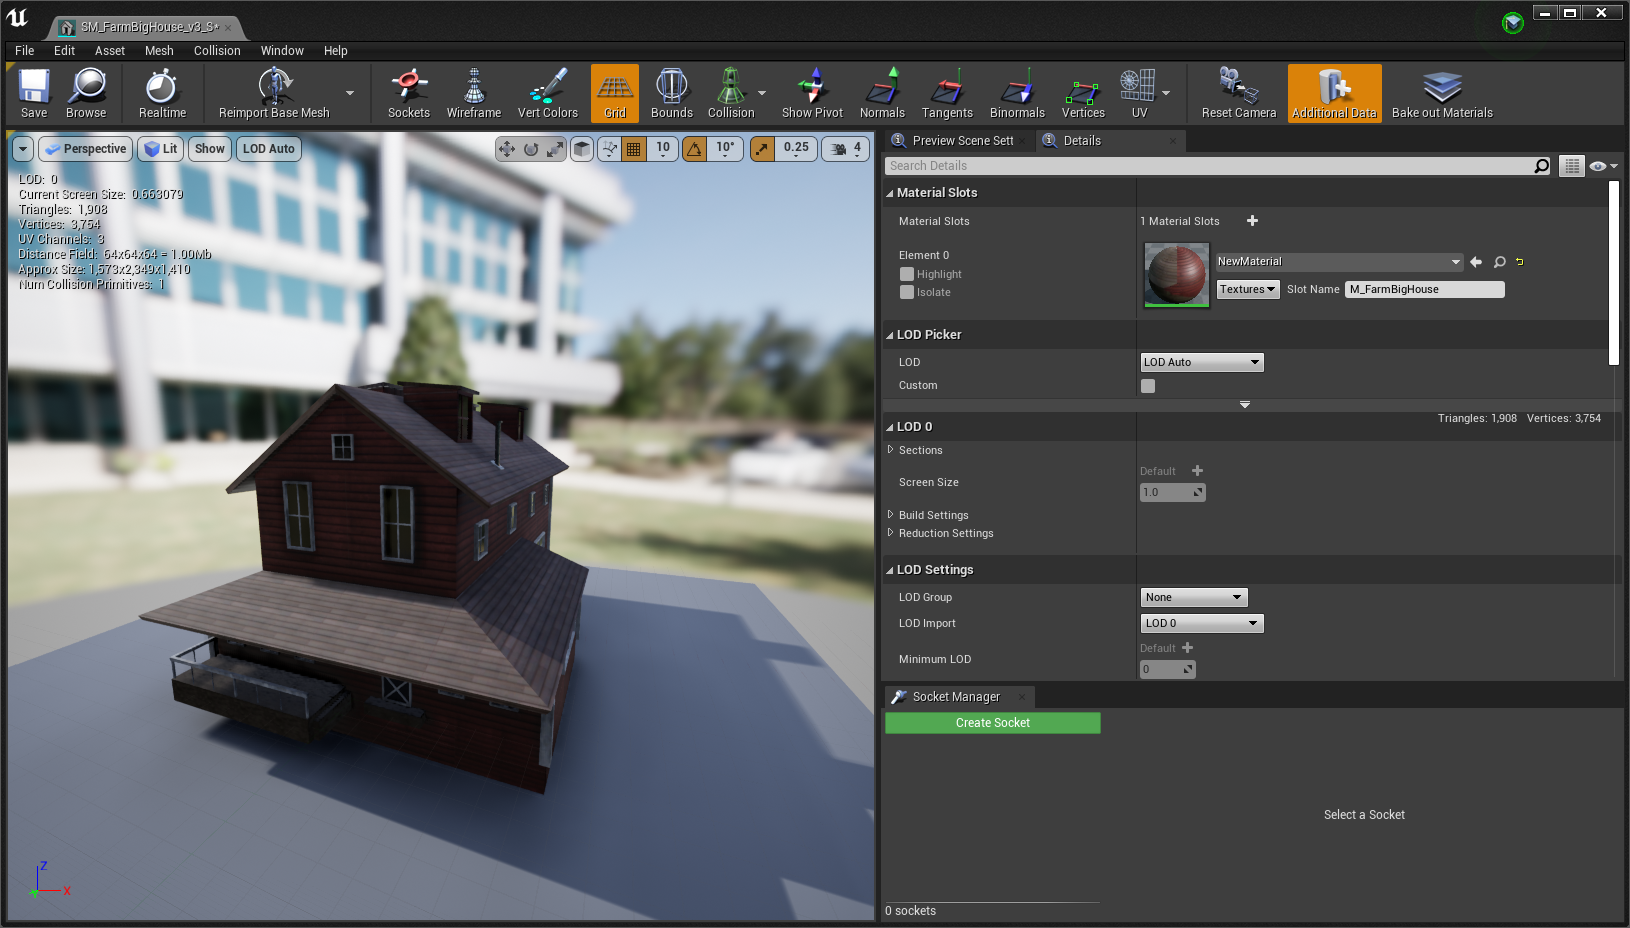The image size is (1630, 928).
Task: Toggle the Bounds display
Action: pos(671,92)
